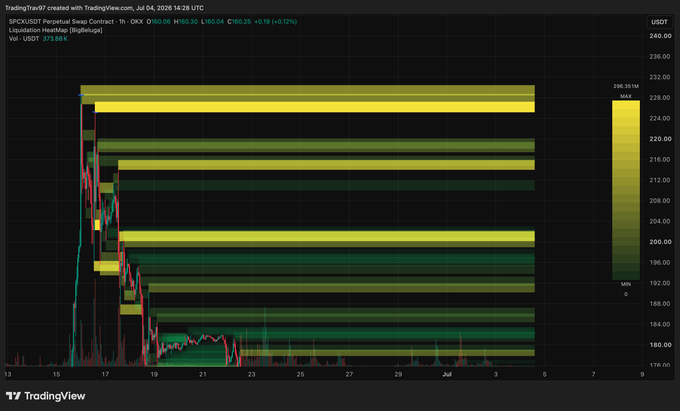
Task: Select the volume value 373.88 K
Action: pyautogui.click(x=55, y=39)
